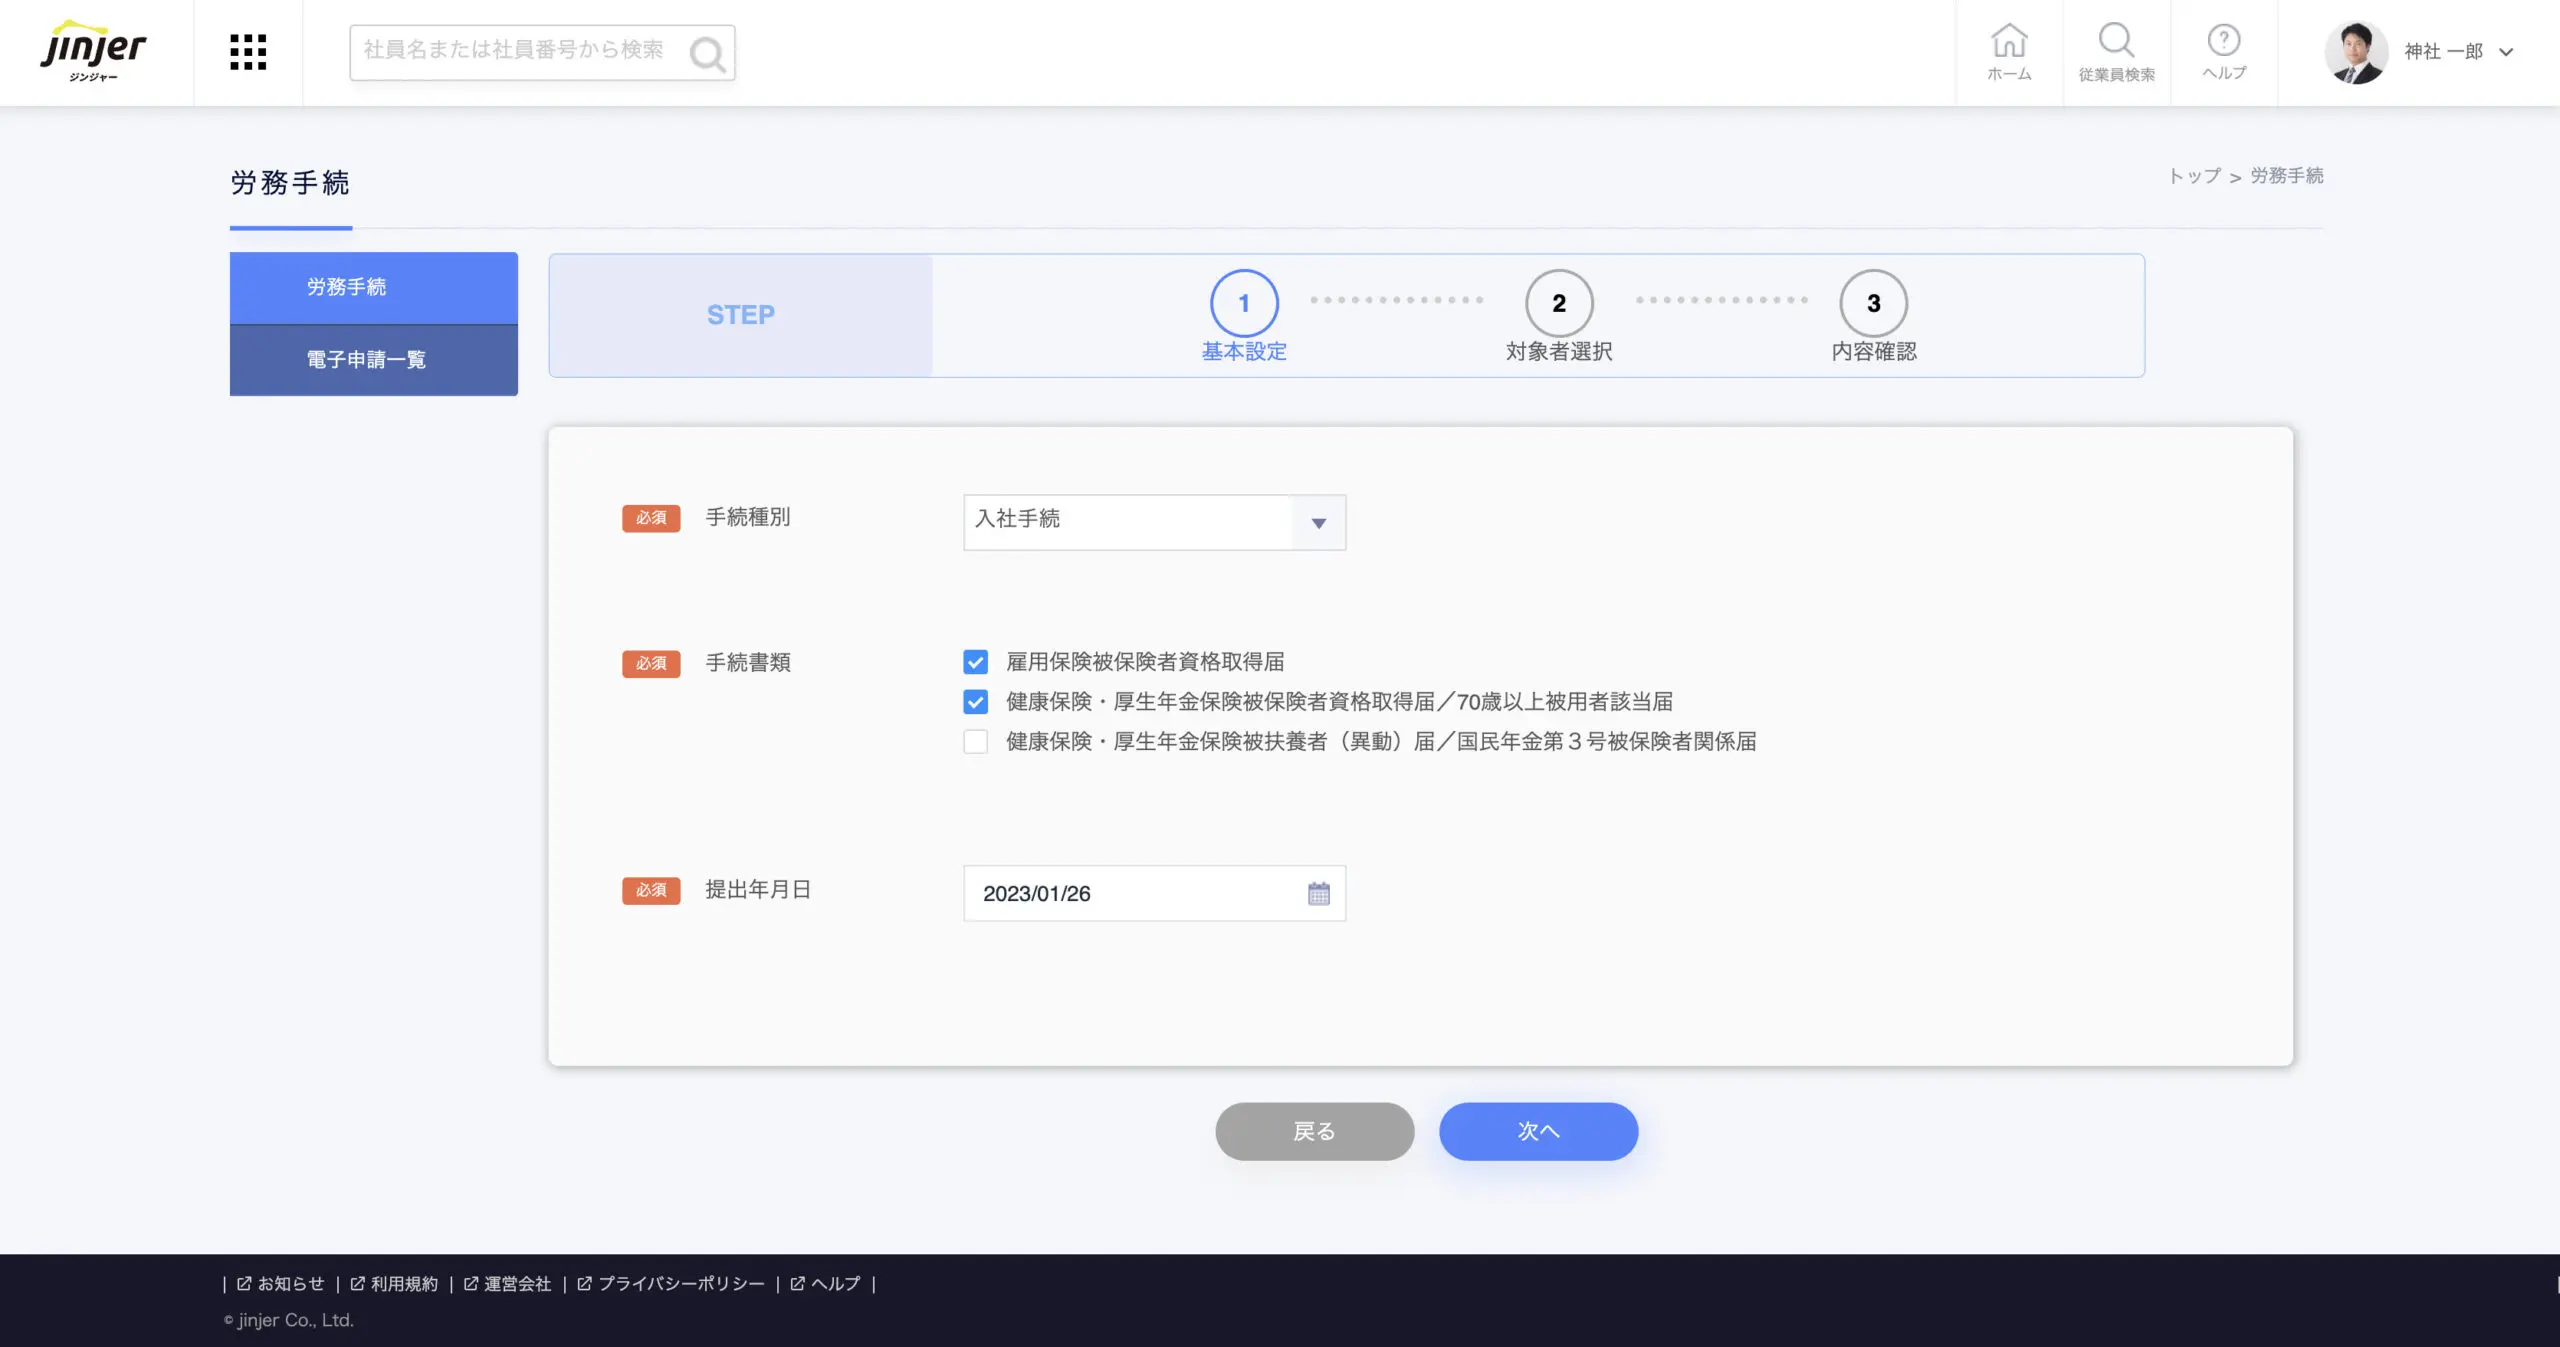Expand the 神社 一郎 user menu chevron

pos(2506,52)
